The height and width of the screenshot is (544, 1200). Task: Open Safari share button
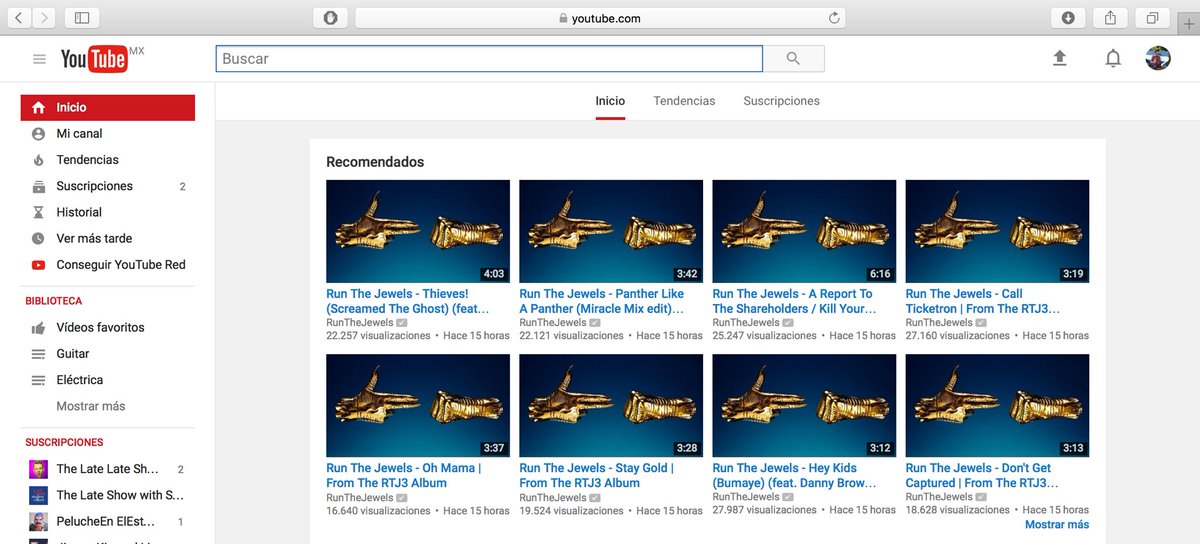(1110, 17)
